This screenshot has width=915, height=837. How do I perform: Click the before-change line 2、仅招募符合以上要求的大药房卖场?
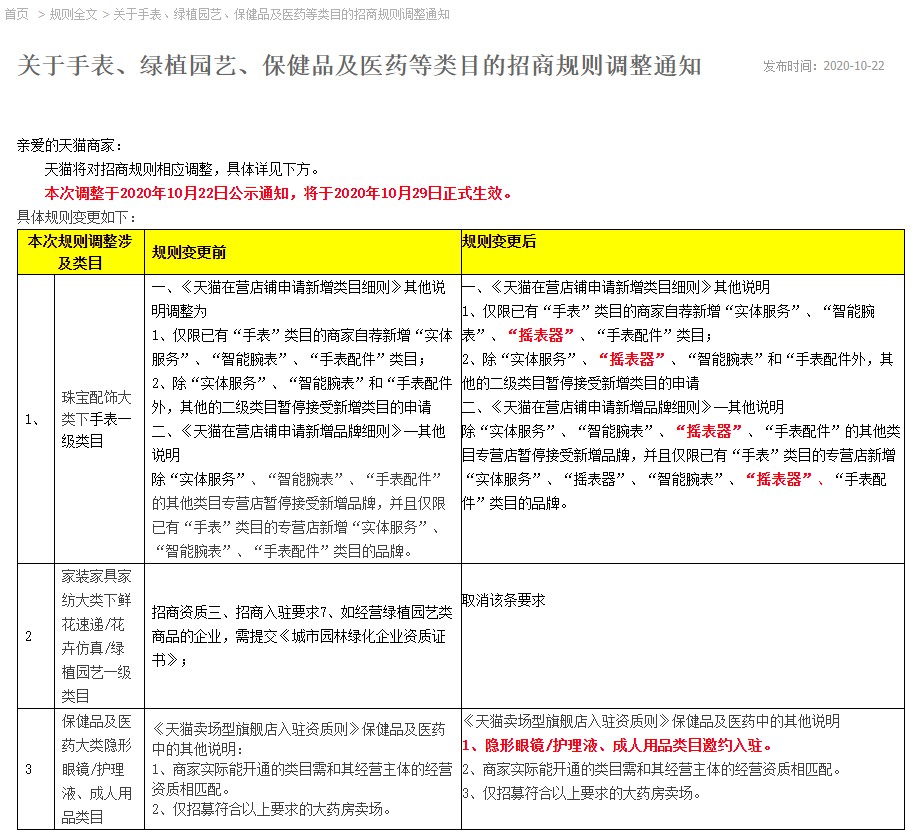click(271, 809)
